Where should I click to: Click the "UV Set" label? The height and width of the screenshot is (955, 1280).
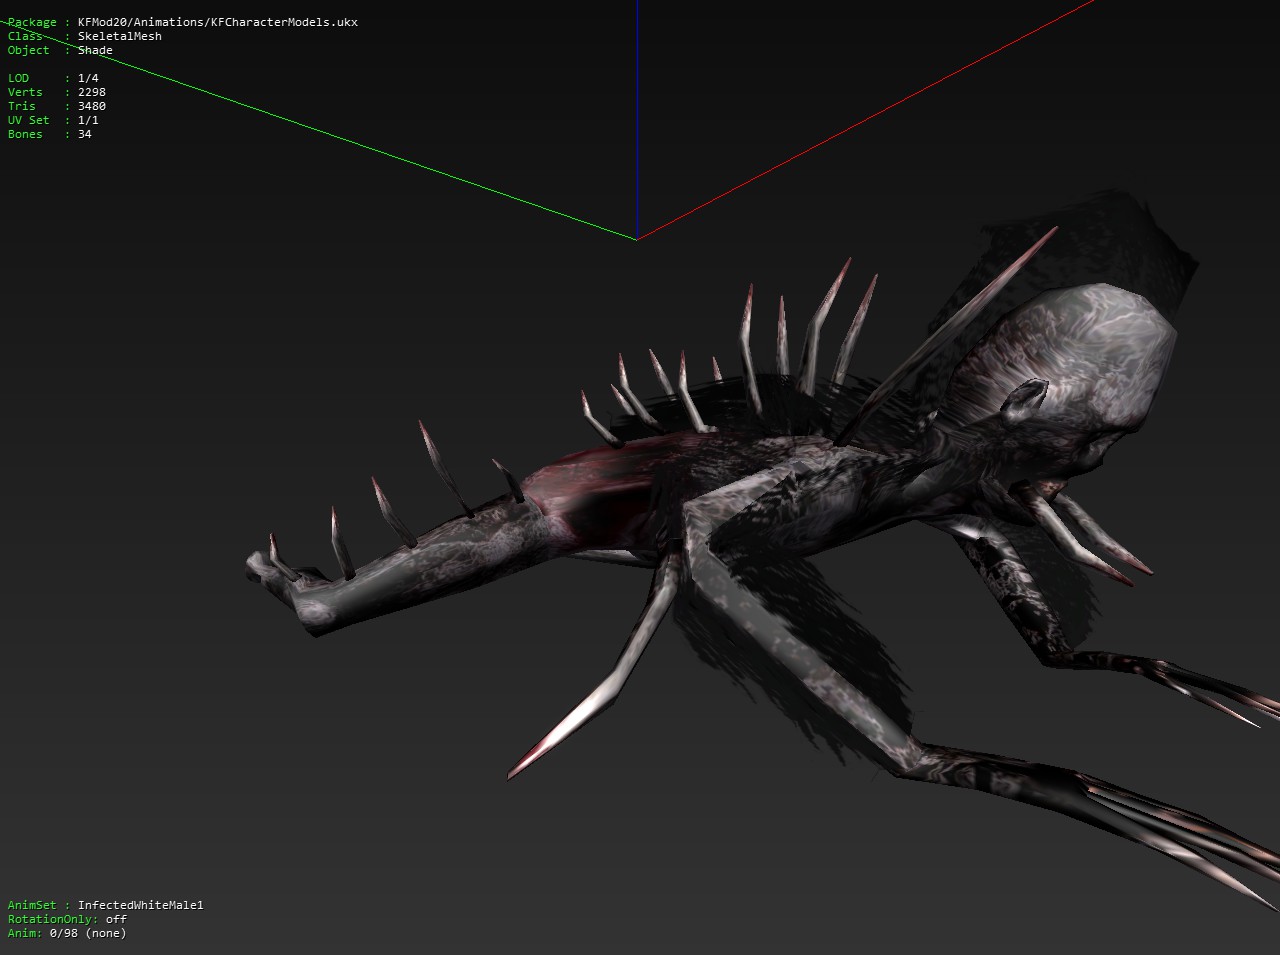pos(28,120)
